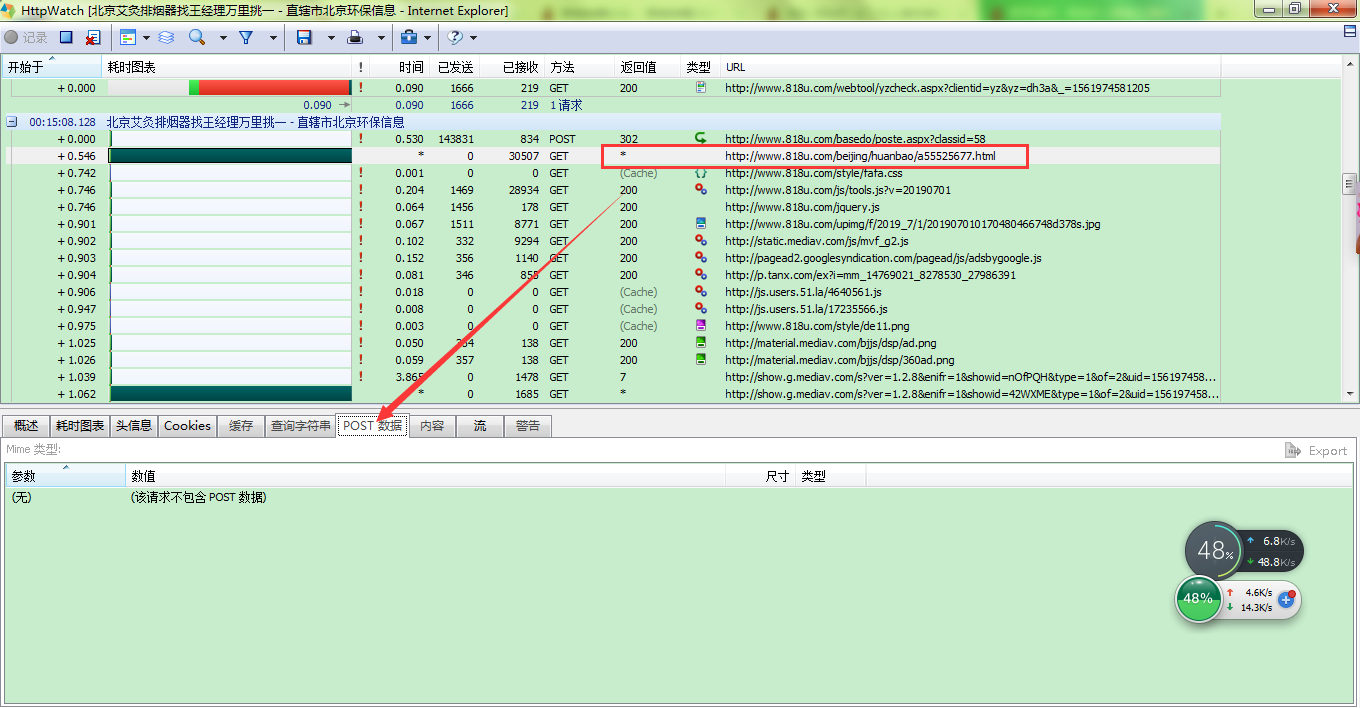Open dropdown arrow beside the help icon

[x=473, y=38]
